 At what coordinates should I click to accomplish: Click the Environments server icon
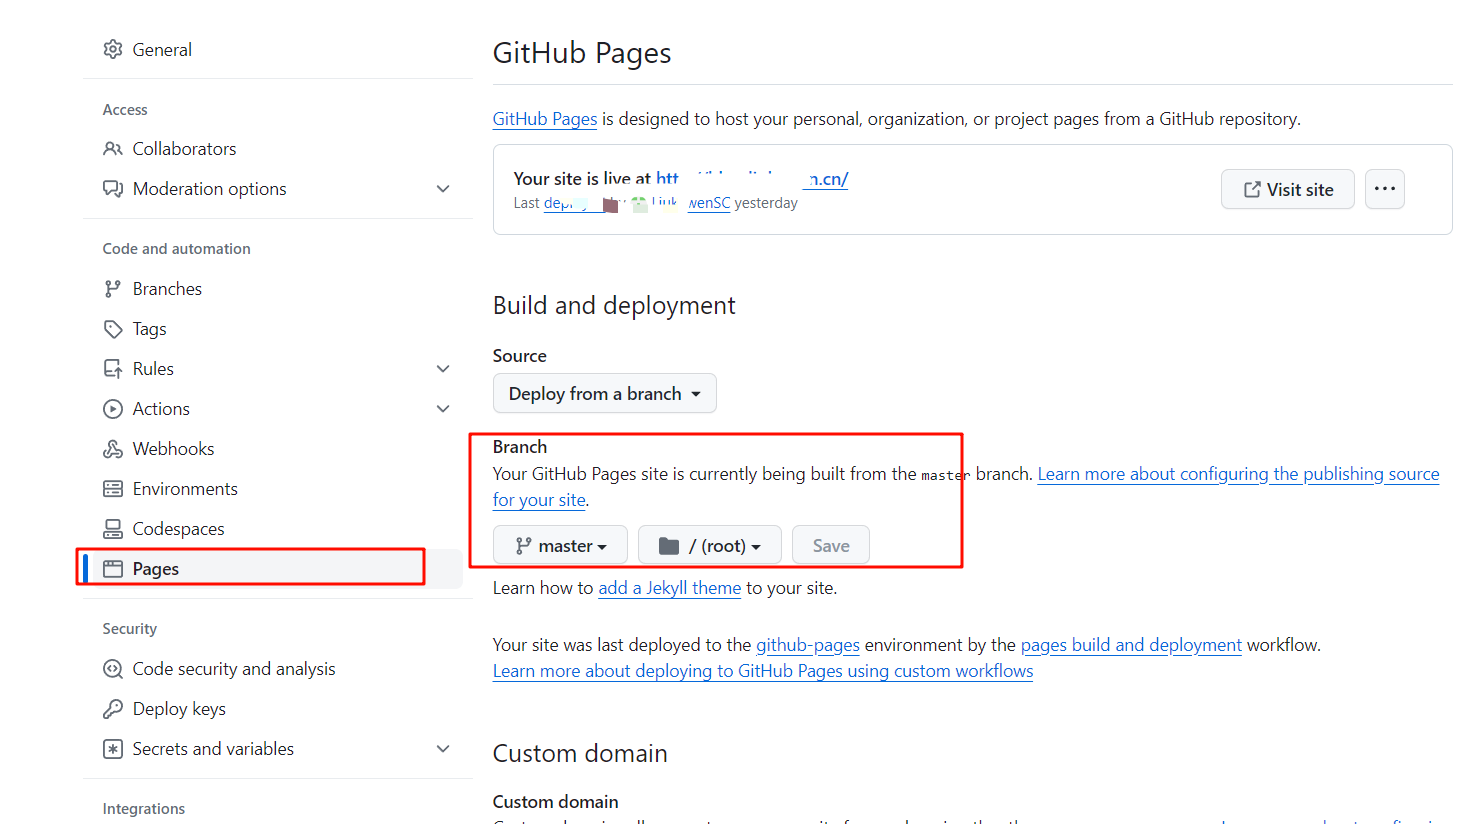pos(113,489)
